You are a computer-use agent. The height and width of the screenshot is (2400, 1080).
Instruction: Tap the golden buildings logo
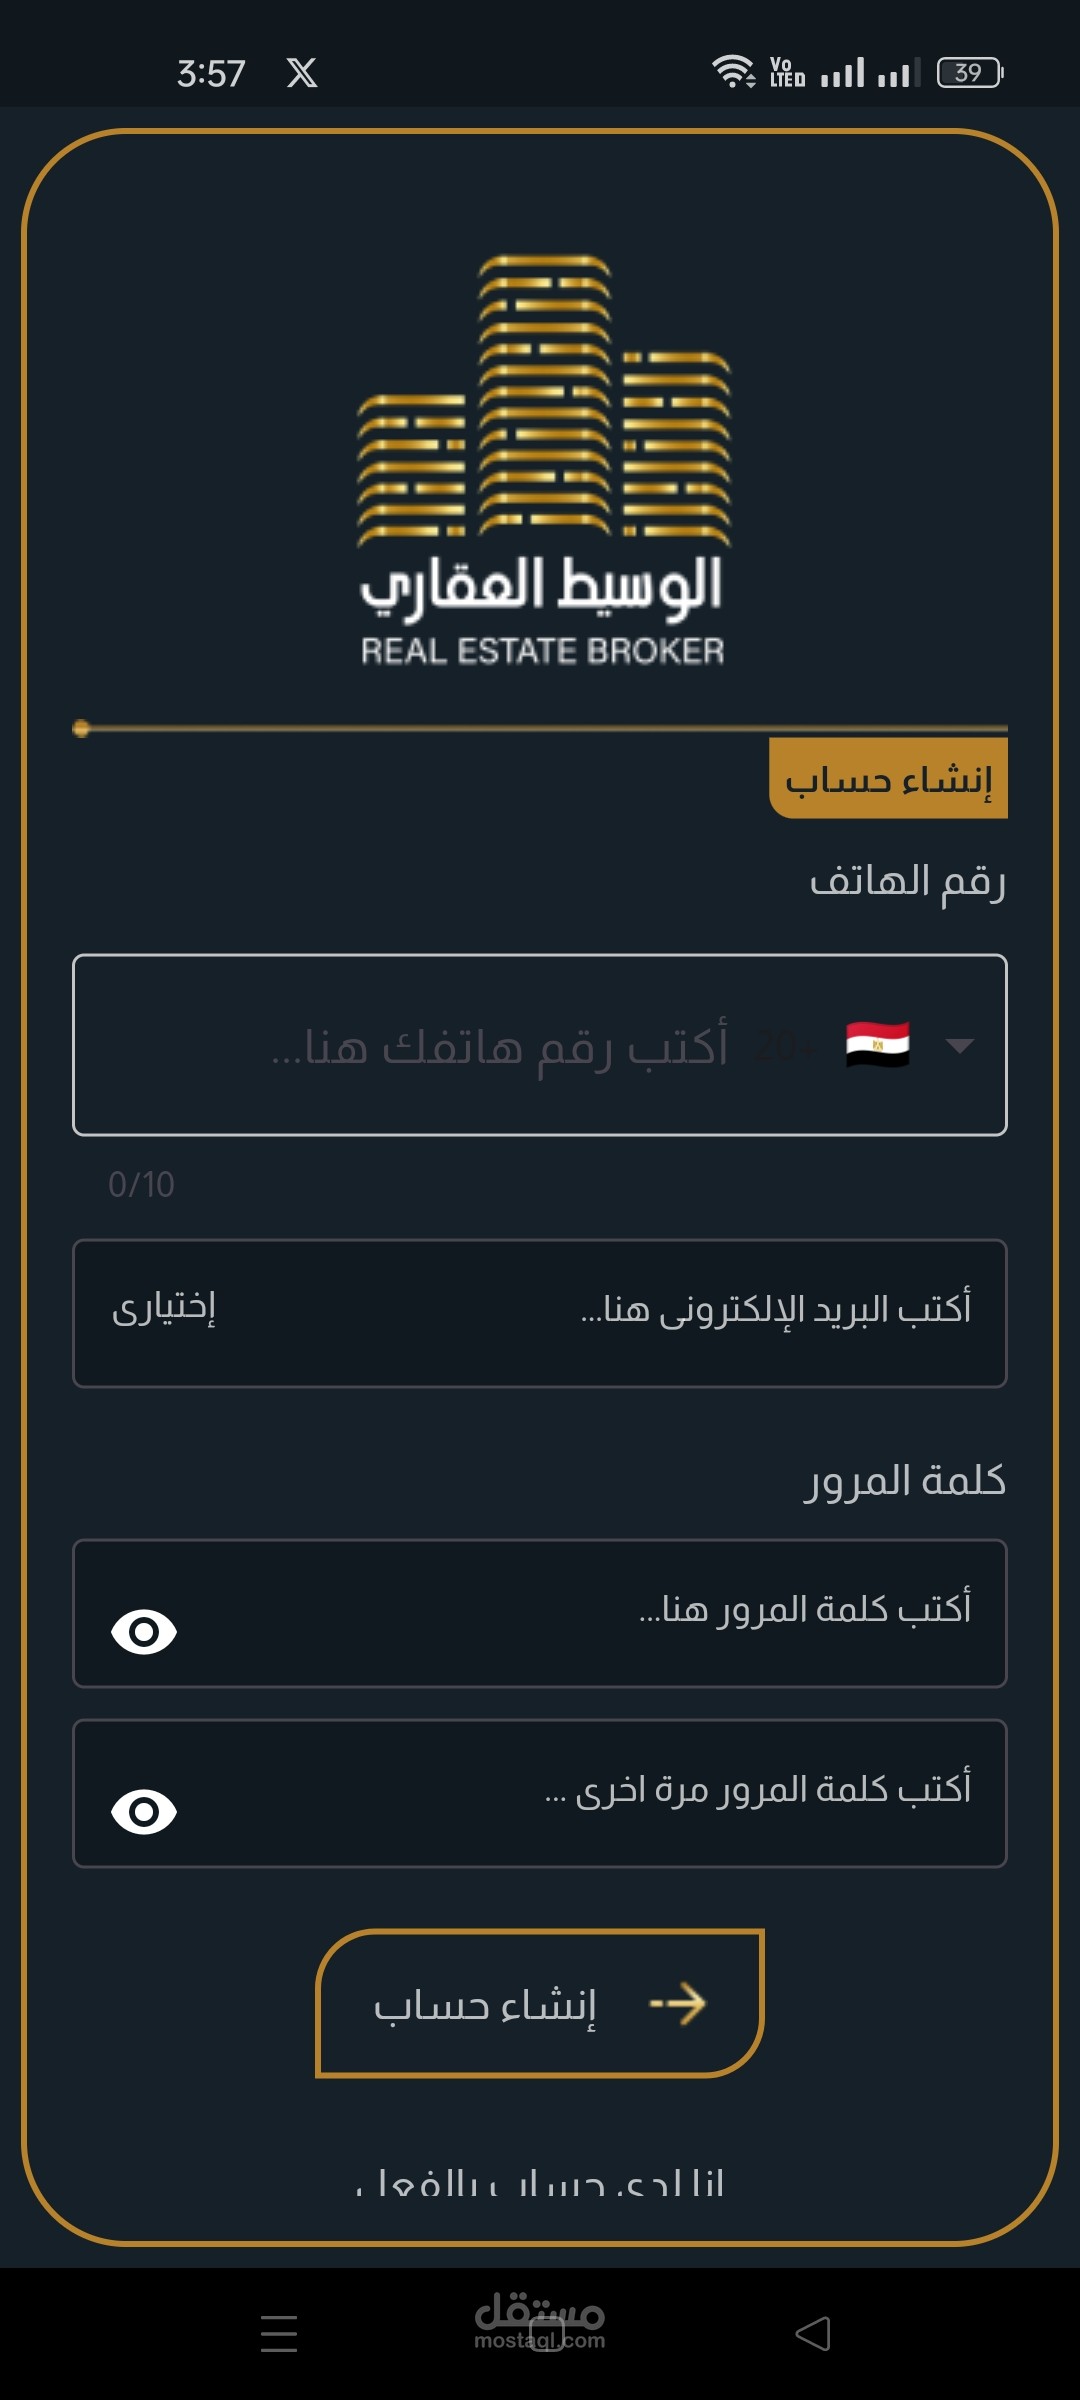543,400
